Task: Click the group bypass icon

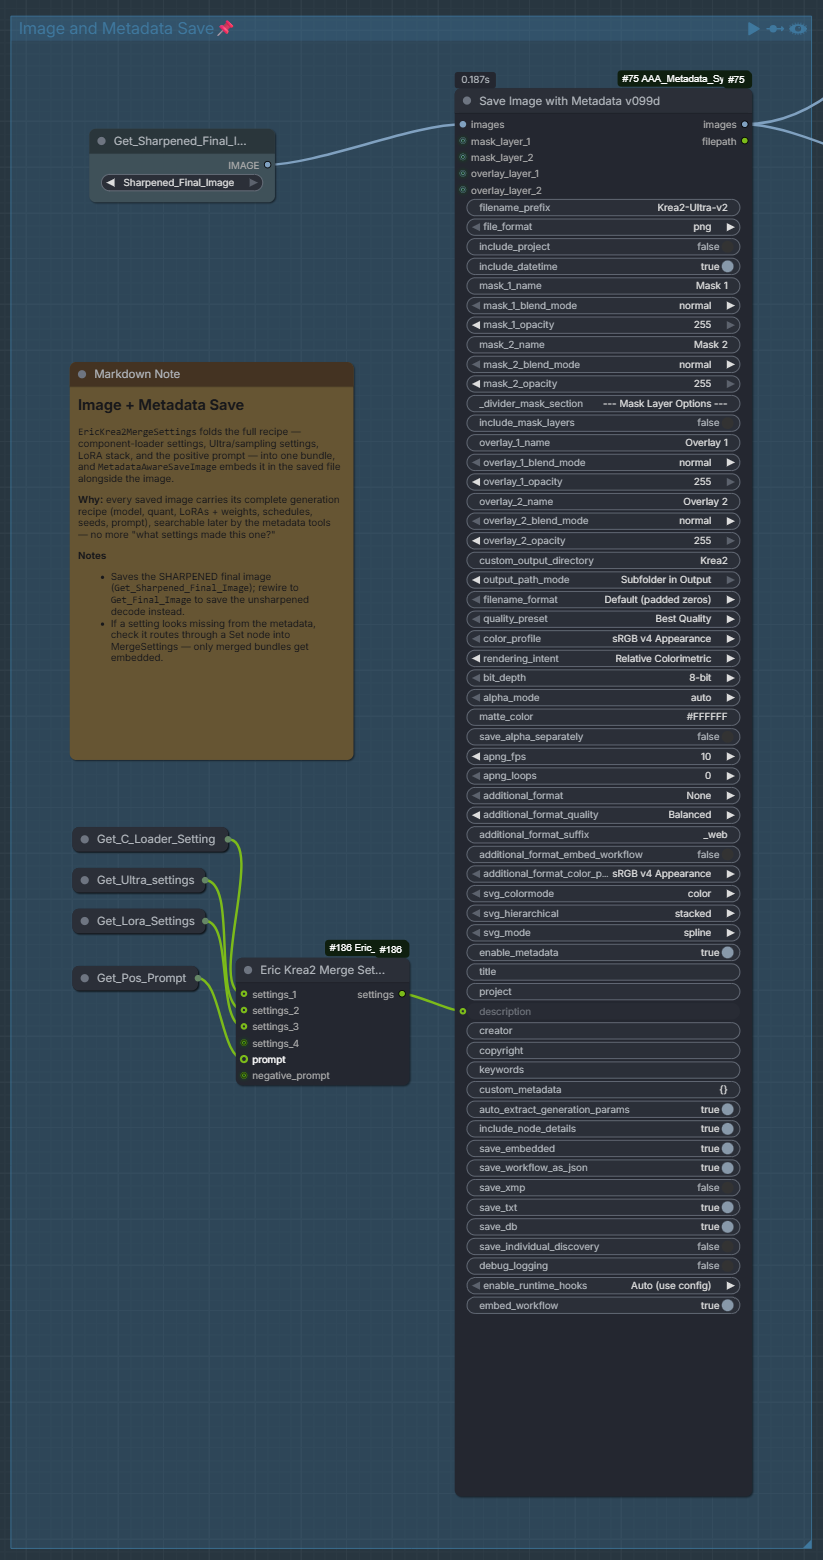Action: point(775,29)
